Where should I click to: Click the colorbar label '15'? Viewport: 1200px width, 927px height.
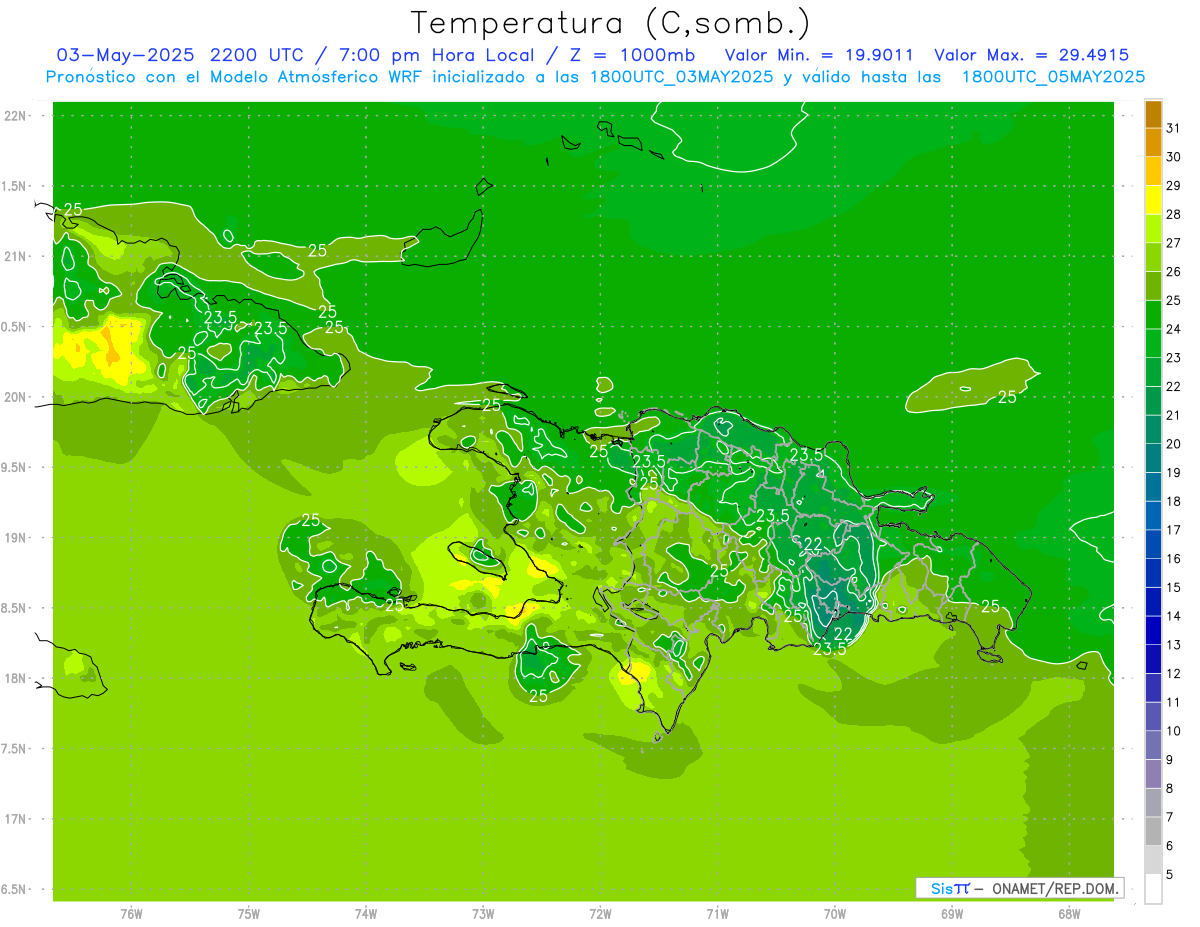[x=1174, y=587]
